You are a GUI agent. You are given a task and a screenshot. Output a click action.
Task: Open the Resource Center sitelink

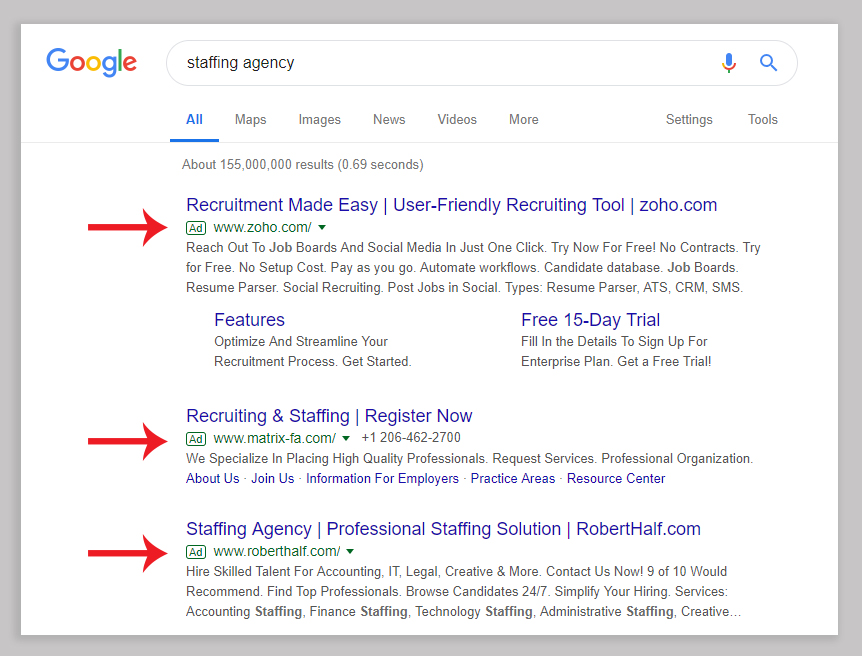pos(616,478)
